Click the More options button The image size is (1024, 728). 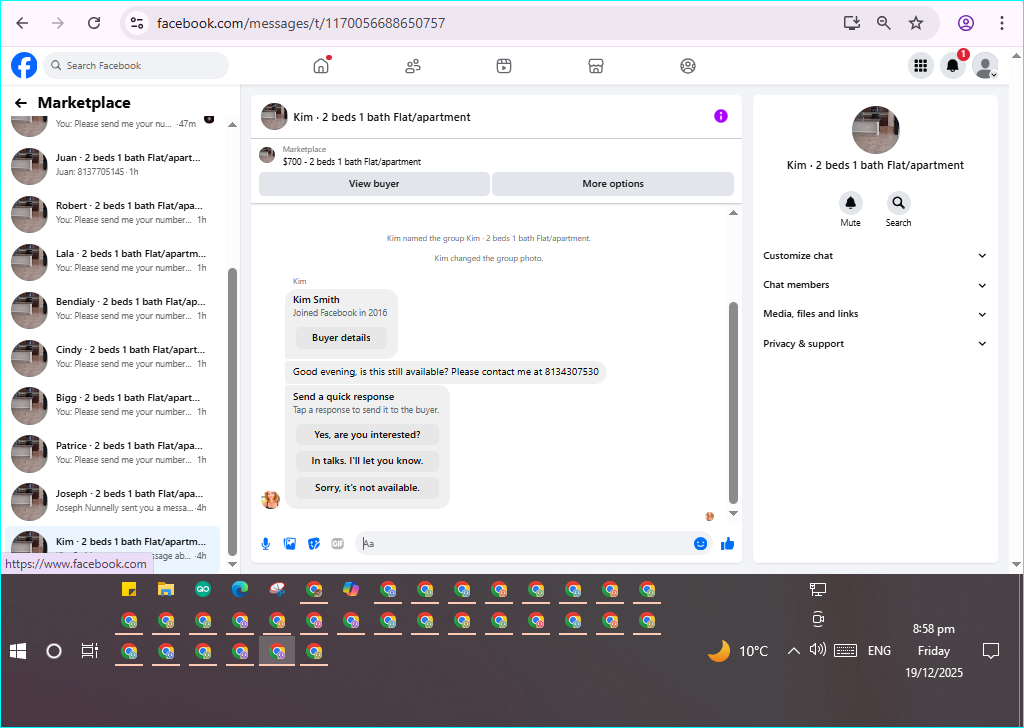point(613,184)
